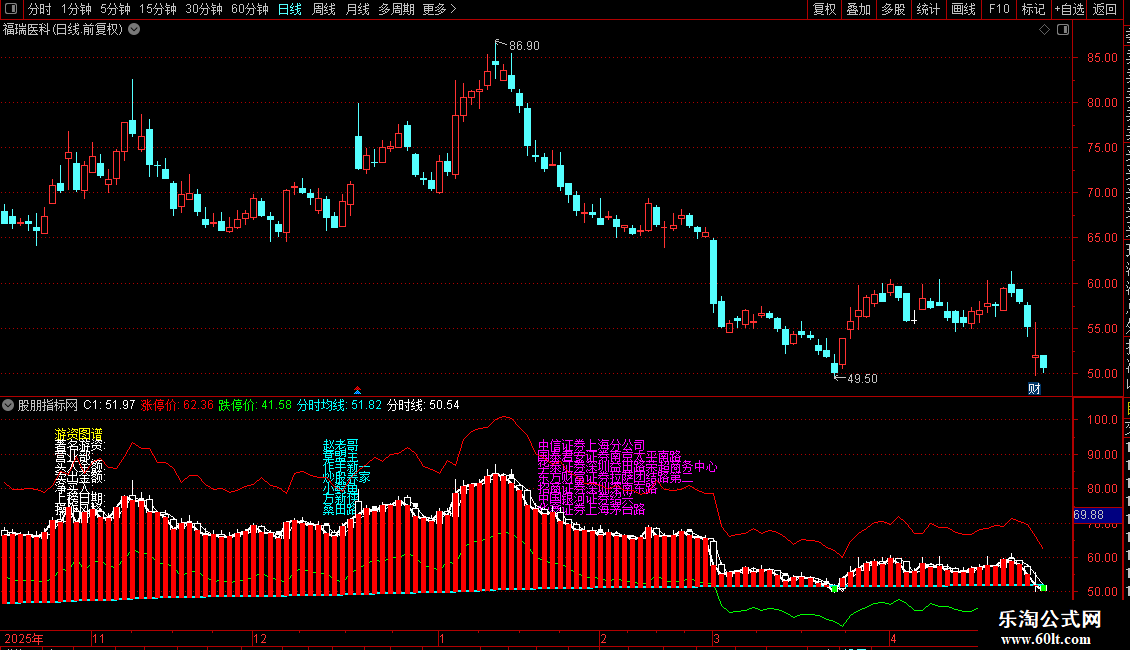Screen dimensions: 1130x650
Task: Click the 69.88 price tag on indicator axis
Action: [1097, 515]
